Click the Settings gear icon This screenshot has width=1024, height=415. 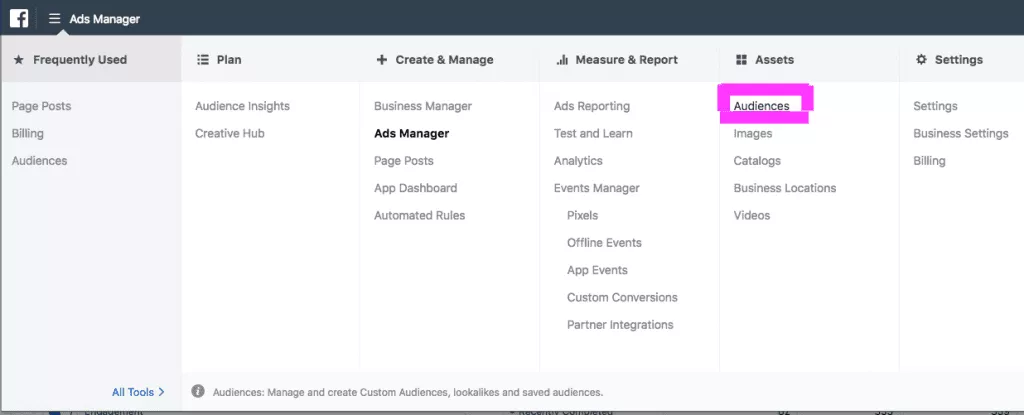tap(921, 59)
